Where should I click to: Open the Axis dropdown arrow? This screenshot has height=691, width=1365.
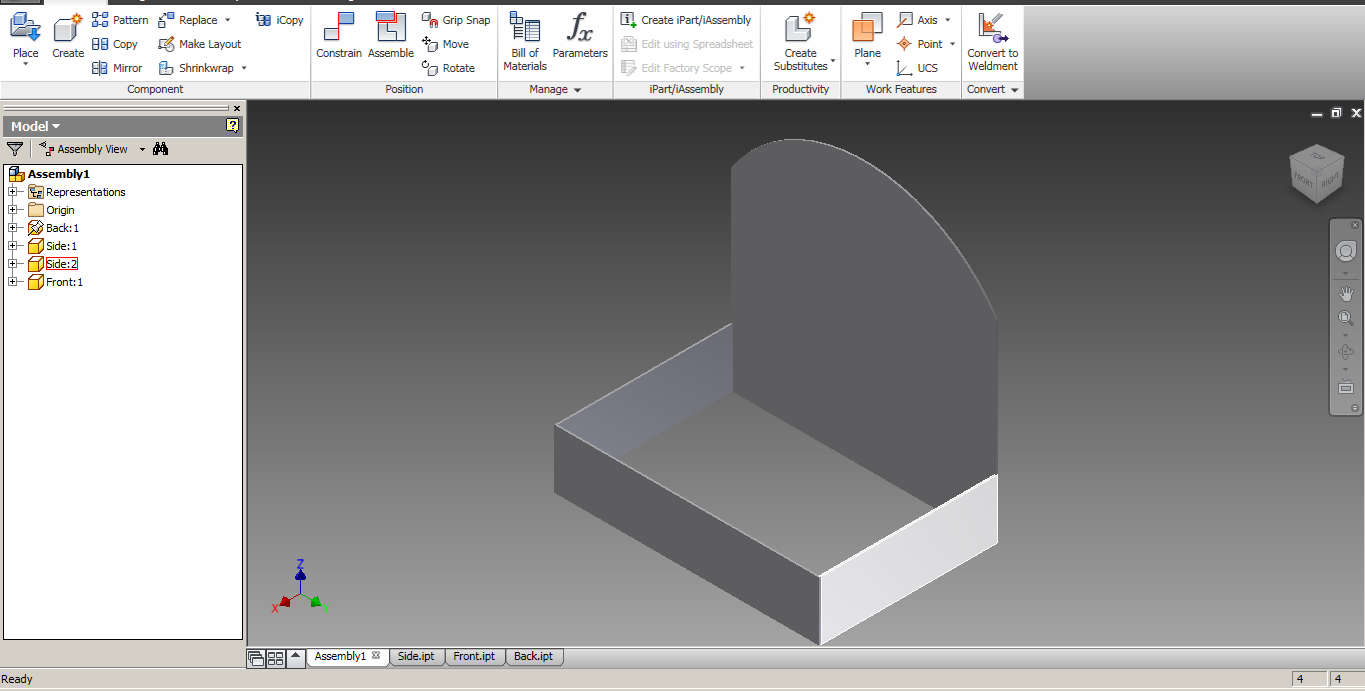click(x=948, y=20)
